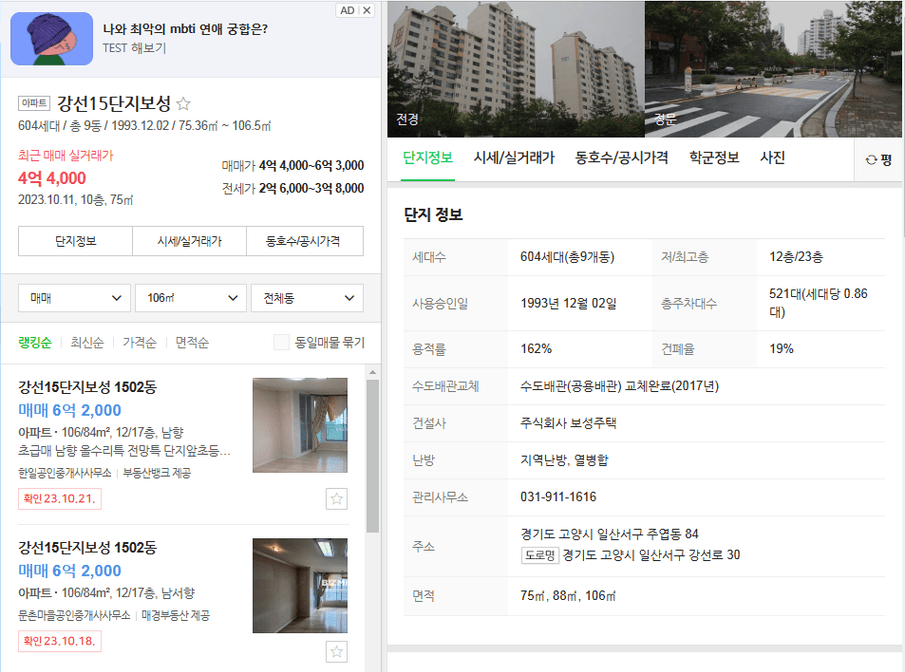Click the 매매가 4억 4,000~6억 3,000 range

tap(293, 166)
